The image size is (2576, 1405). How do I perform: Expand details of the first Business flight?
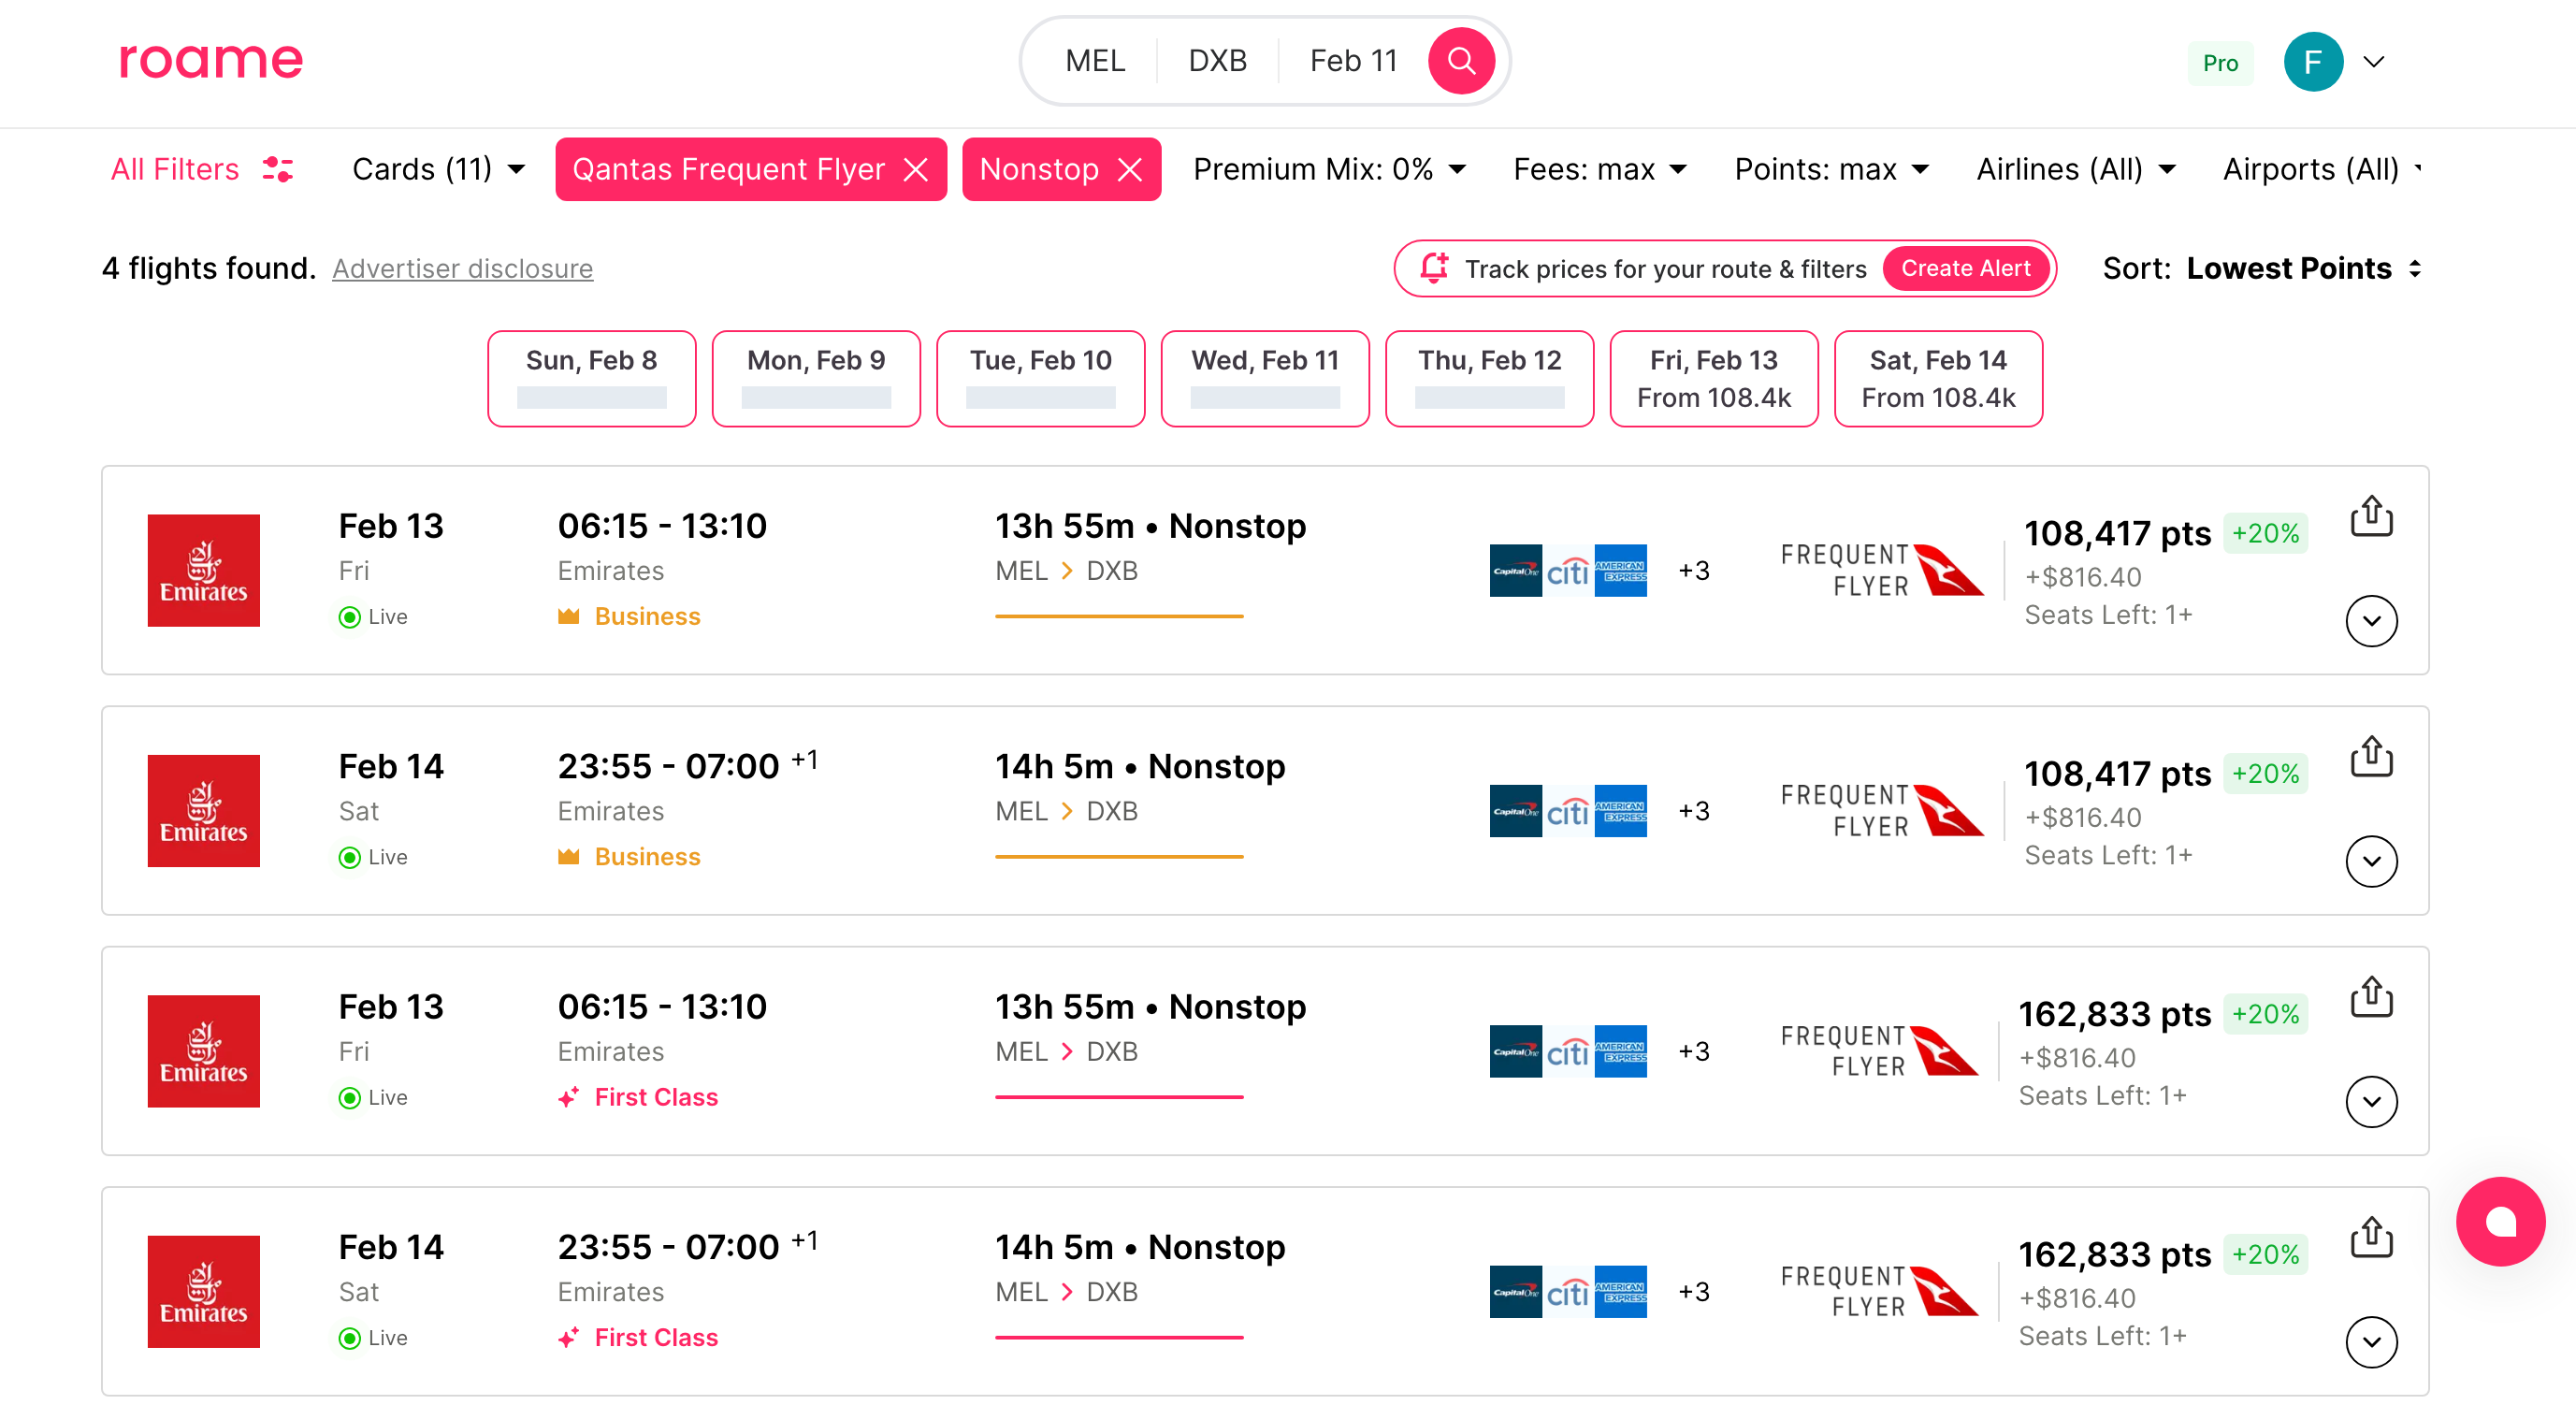coord(2370,621)
